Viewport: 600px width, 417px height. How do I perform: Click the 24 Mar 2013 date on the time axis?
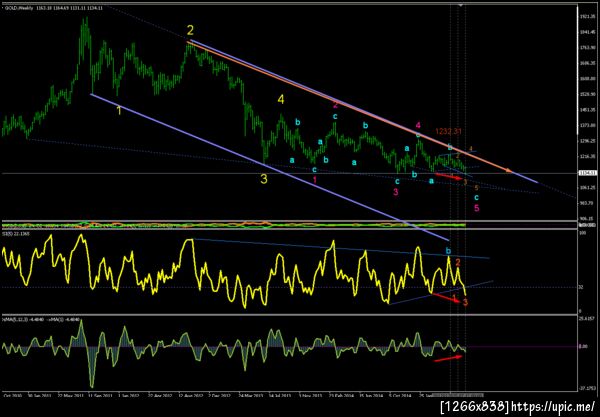(249, 396)
